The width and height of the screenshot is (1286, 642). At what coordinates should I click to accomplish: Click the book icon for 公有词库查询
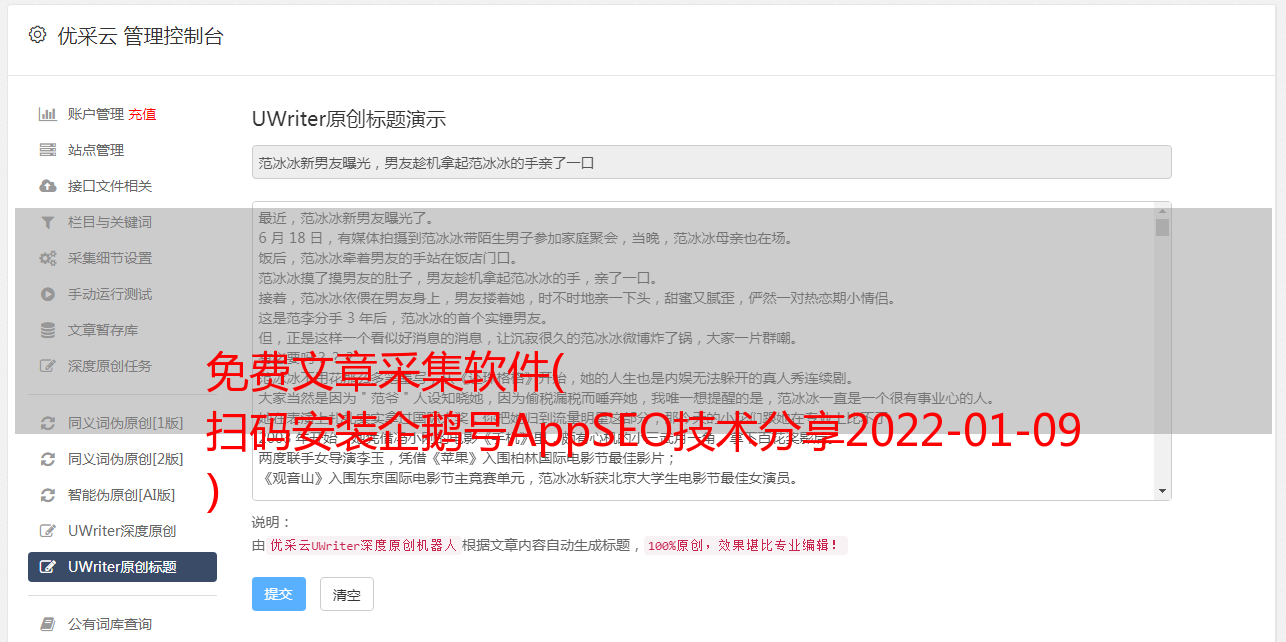point(47,624)
